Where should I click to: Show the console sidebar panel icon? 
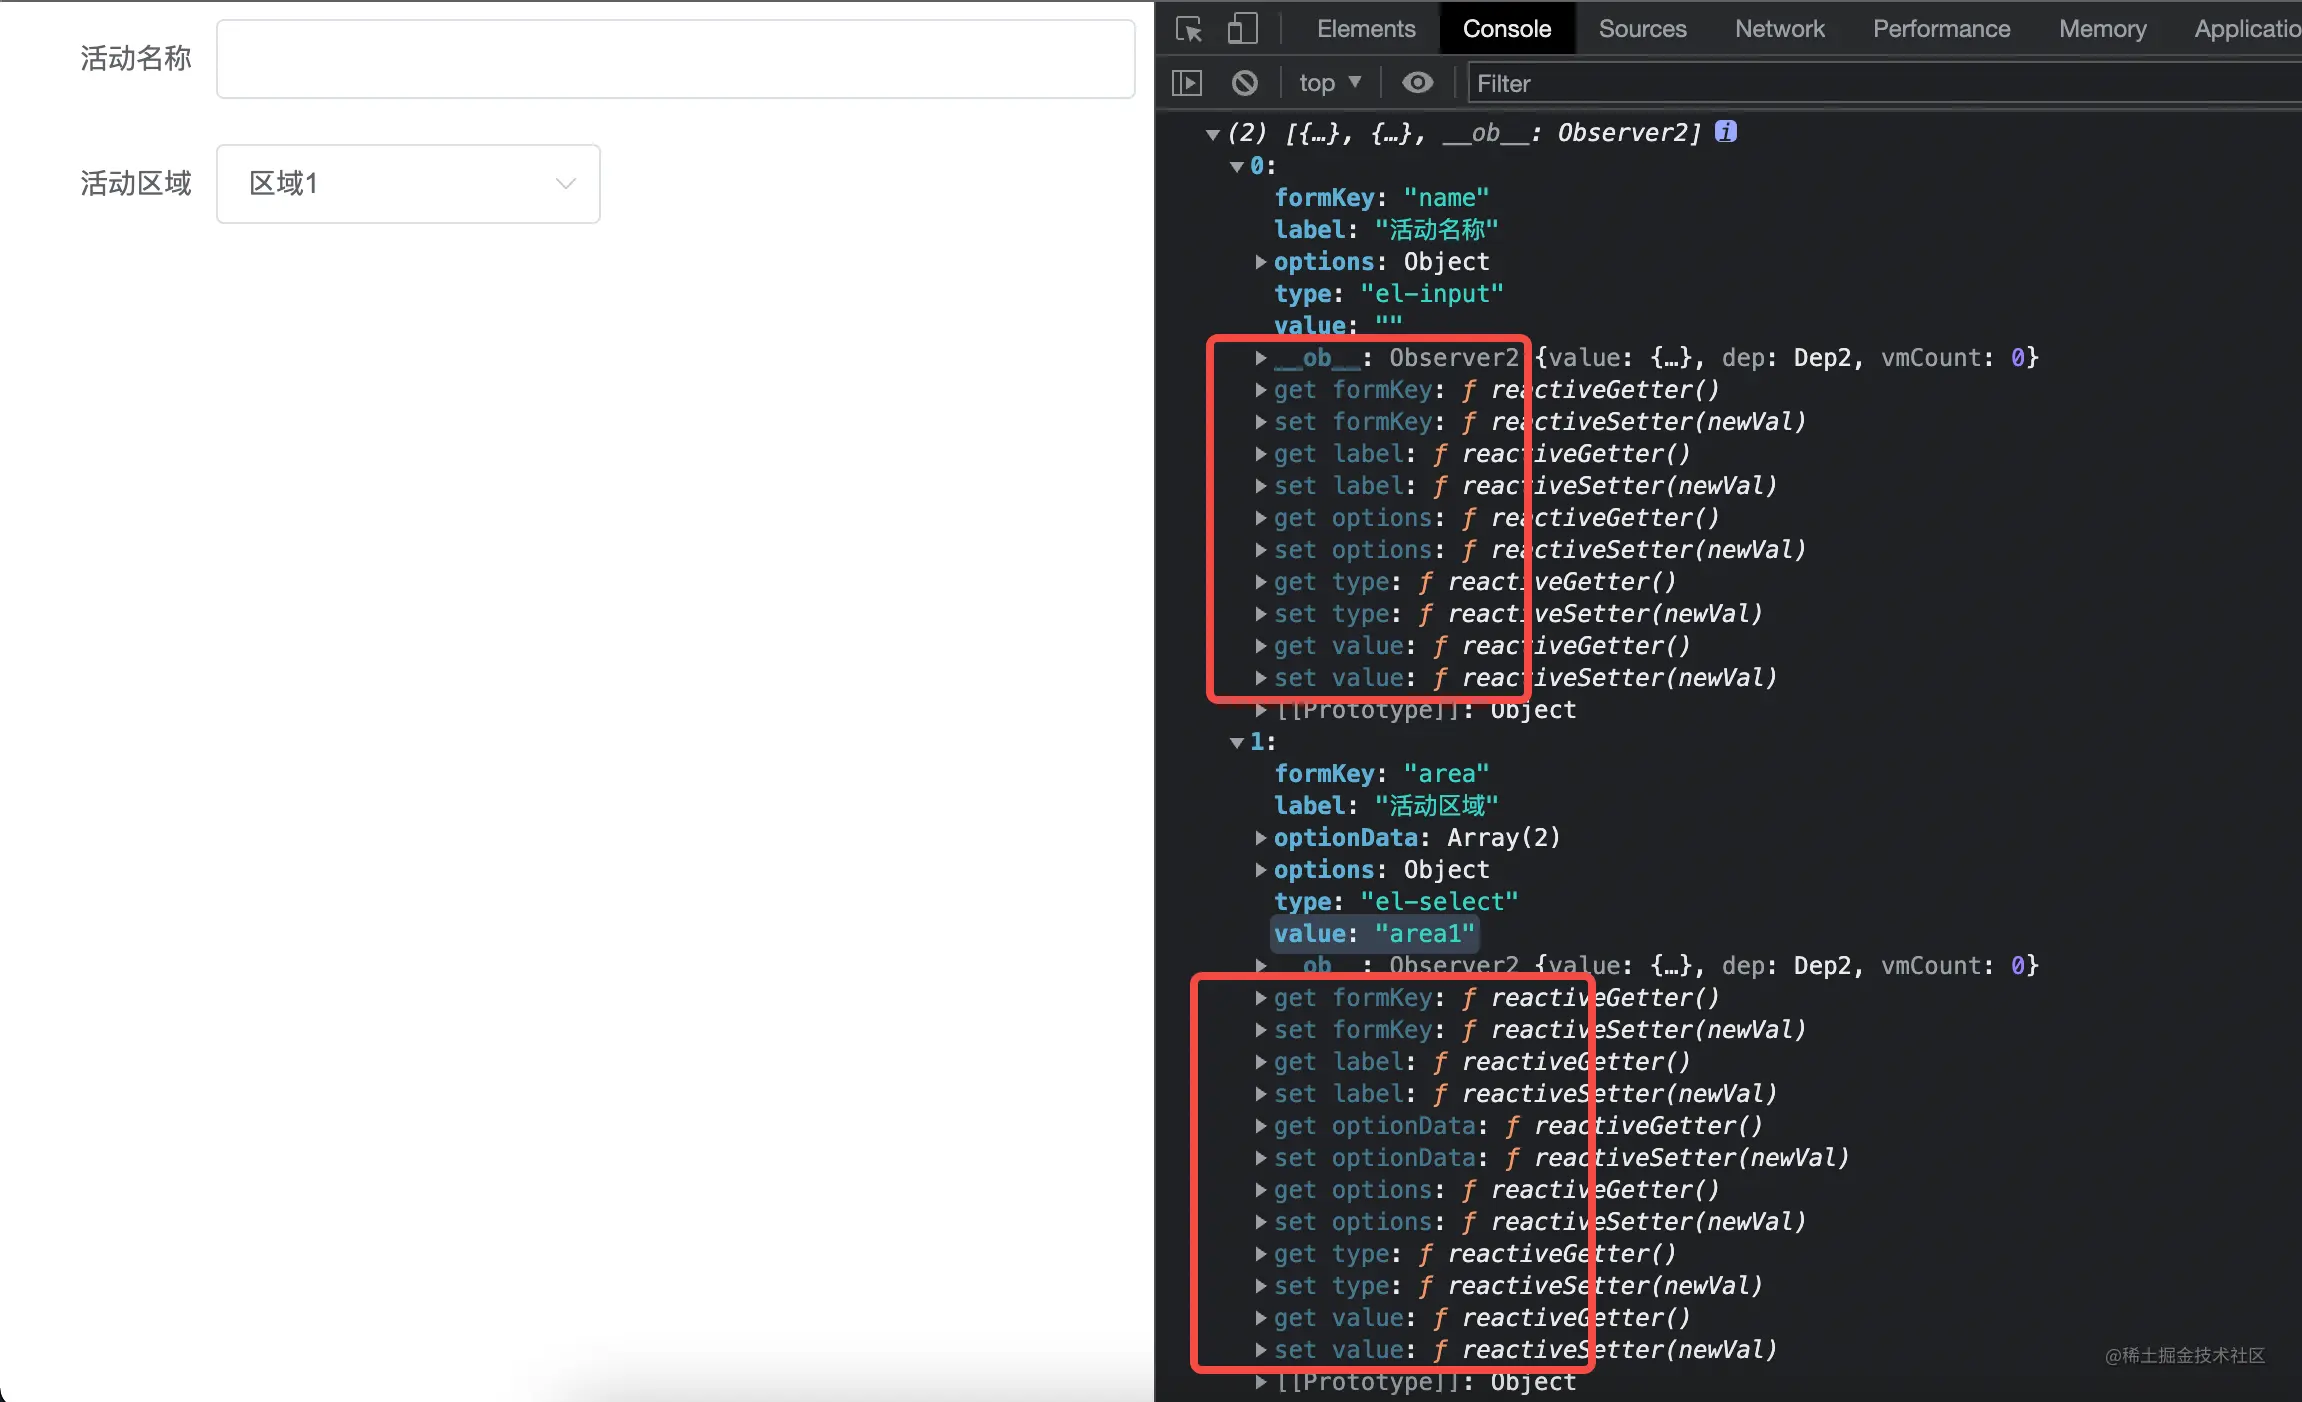point(1187,83)
